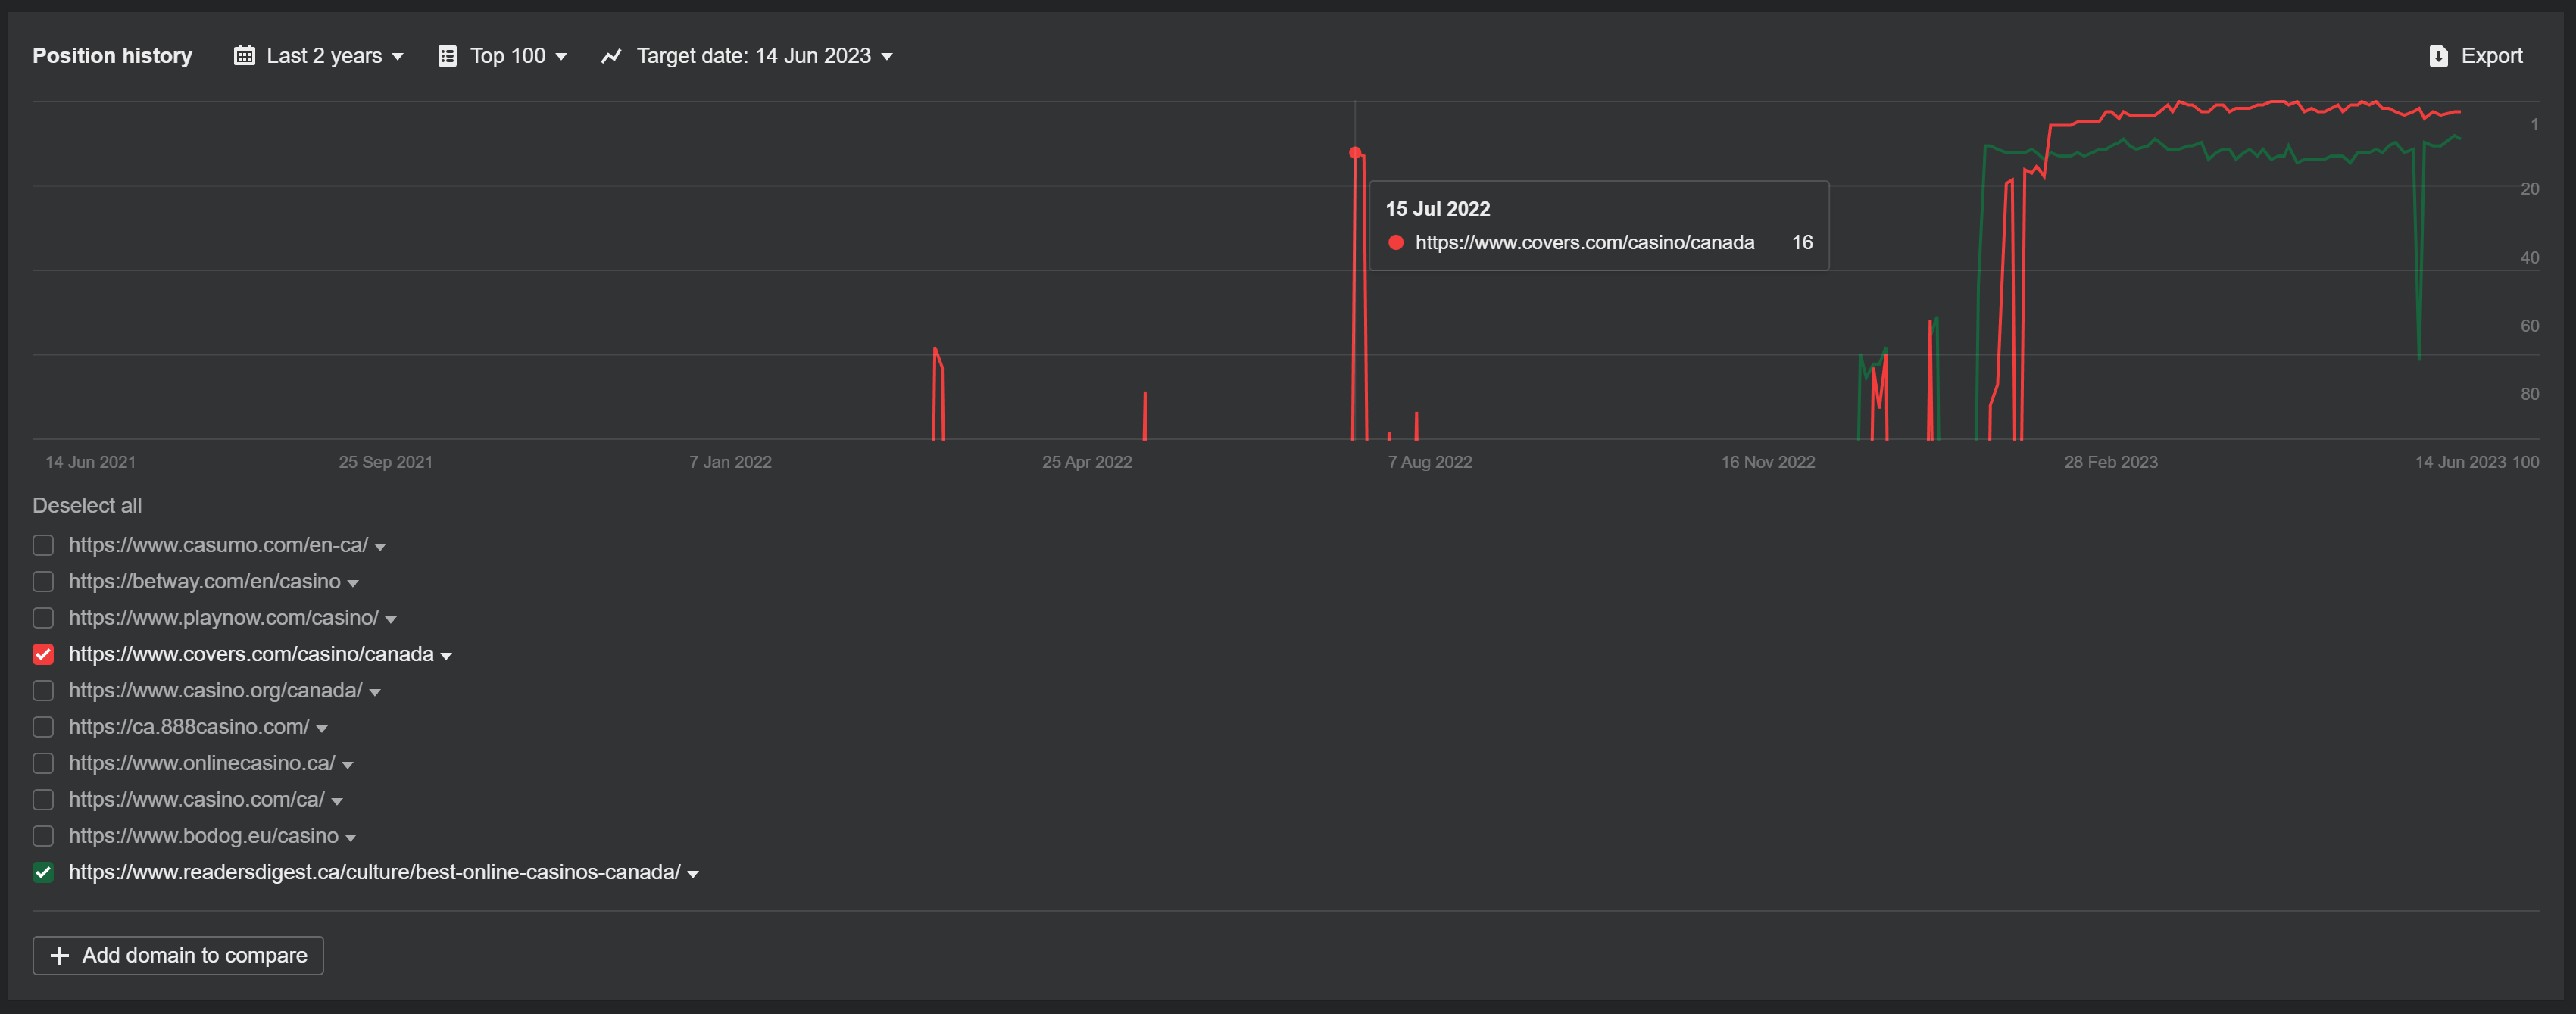Enable the betway.com/en/casino checkbox
The width and height of the screenshot is (2576, 1014).
(x=43, y=581)
